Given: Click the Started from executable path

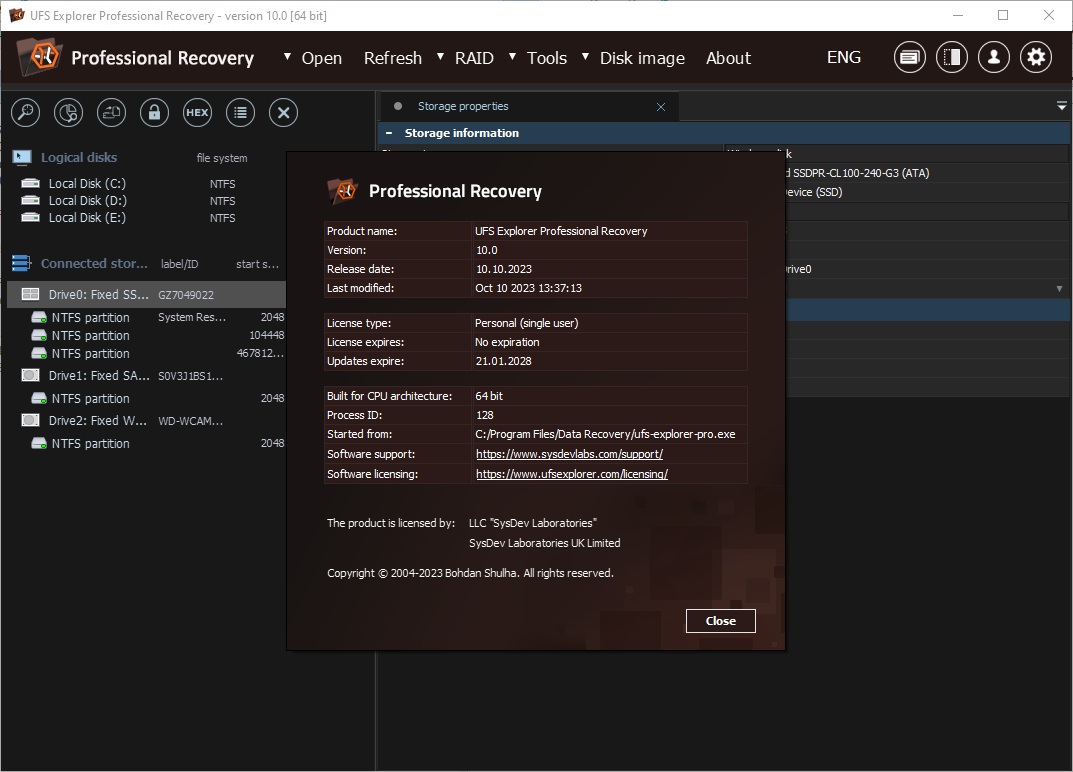Looking at the screenshot, I should pos(605,434).
